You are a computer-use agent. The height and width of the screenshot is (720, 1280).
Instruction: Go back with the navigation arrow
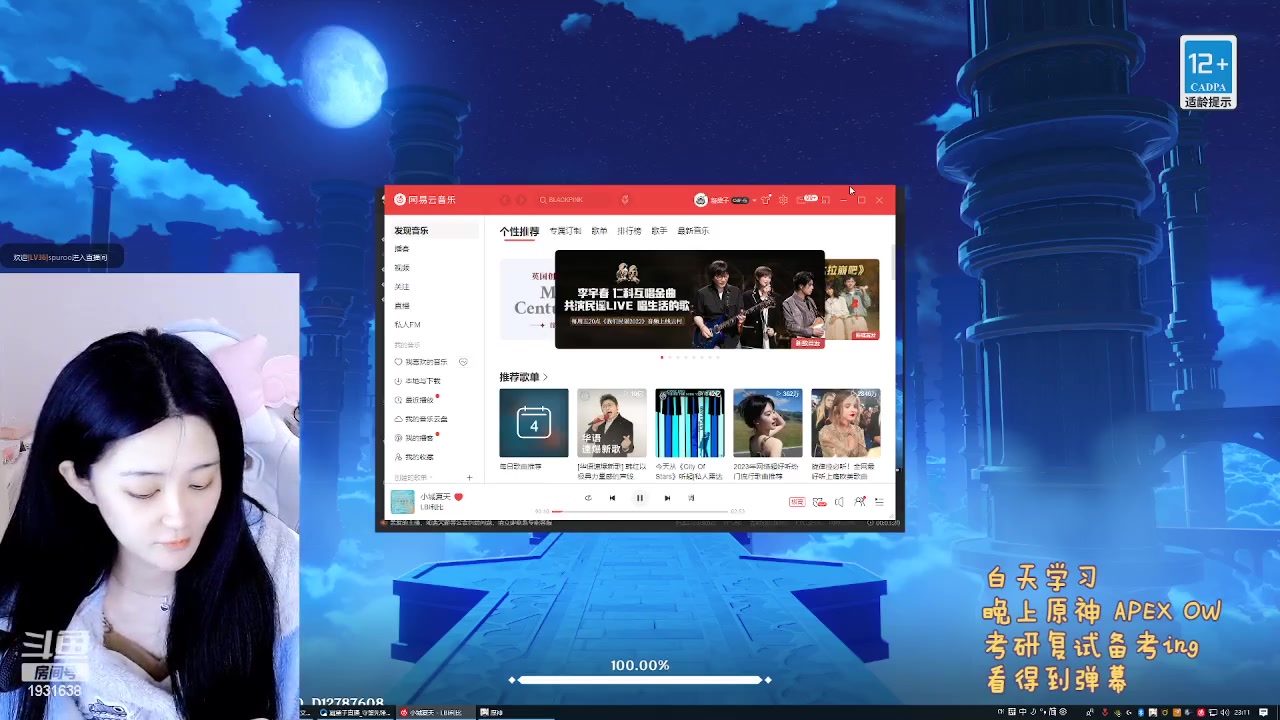(x=505, y=200)
